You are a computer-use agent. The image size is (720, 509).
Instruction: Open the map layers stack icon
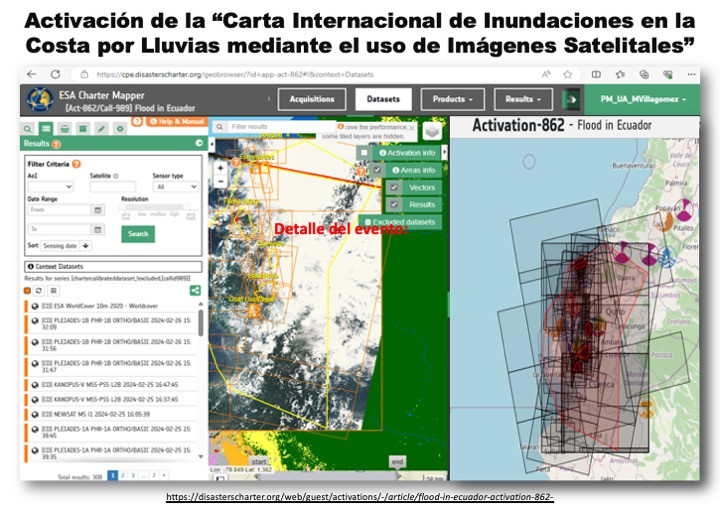(x=431, y=132)
